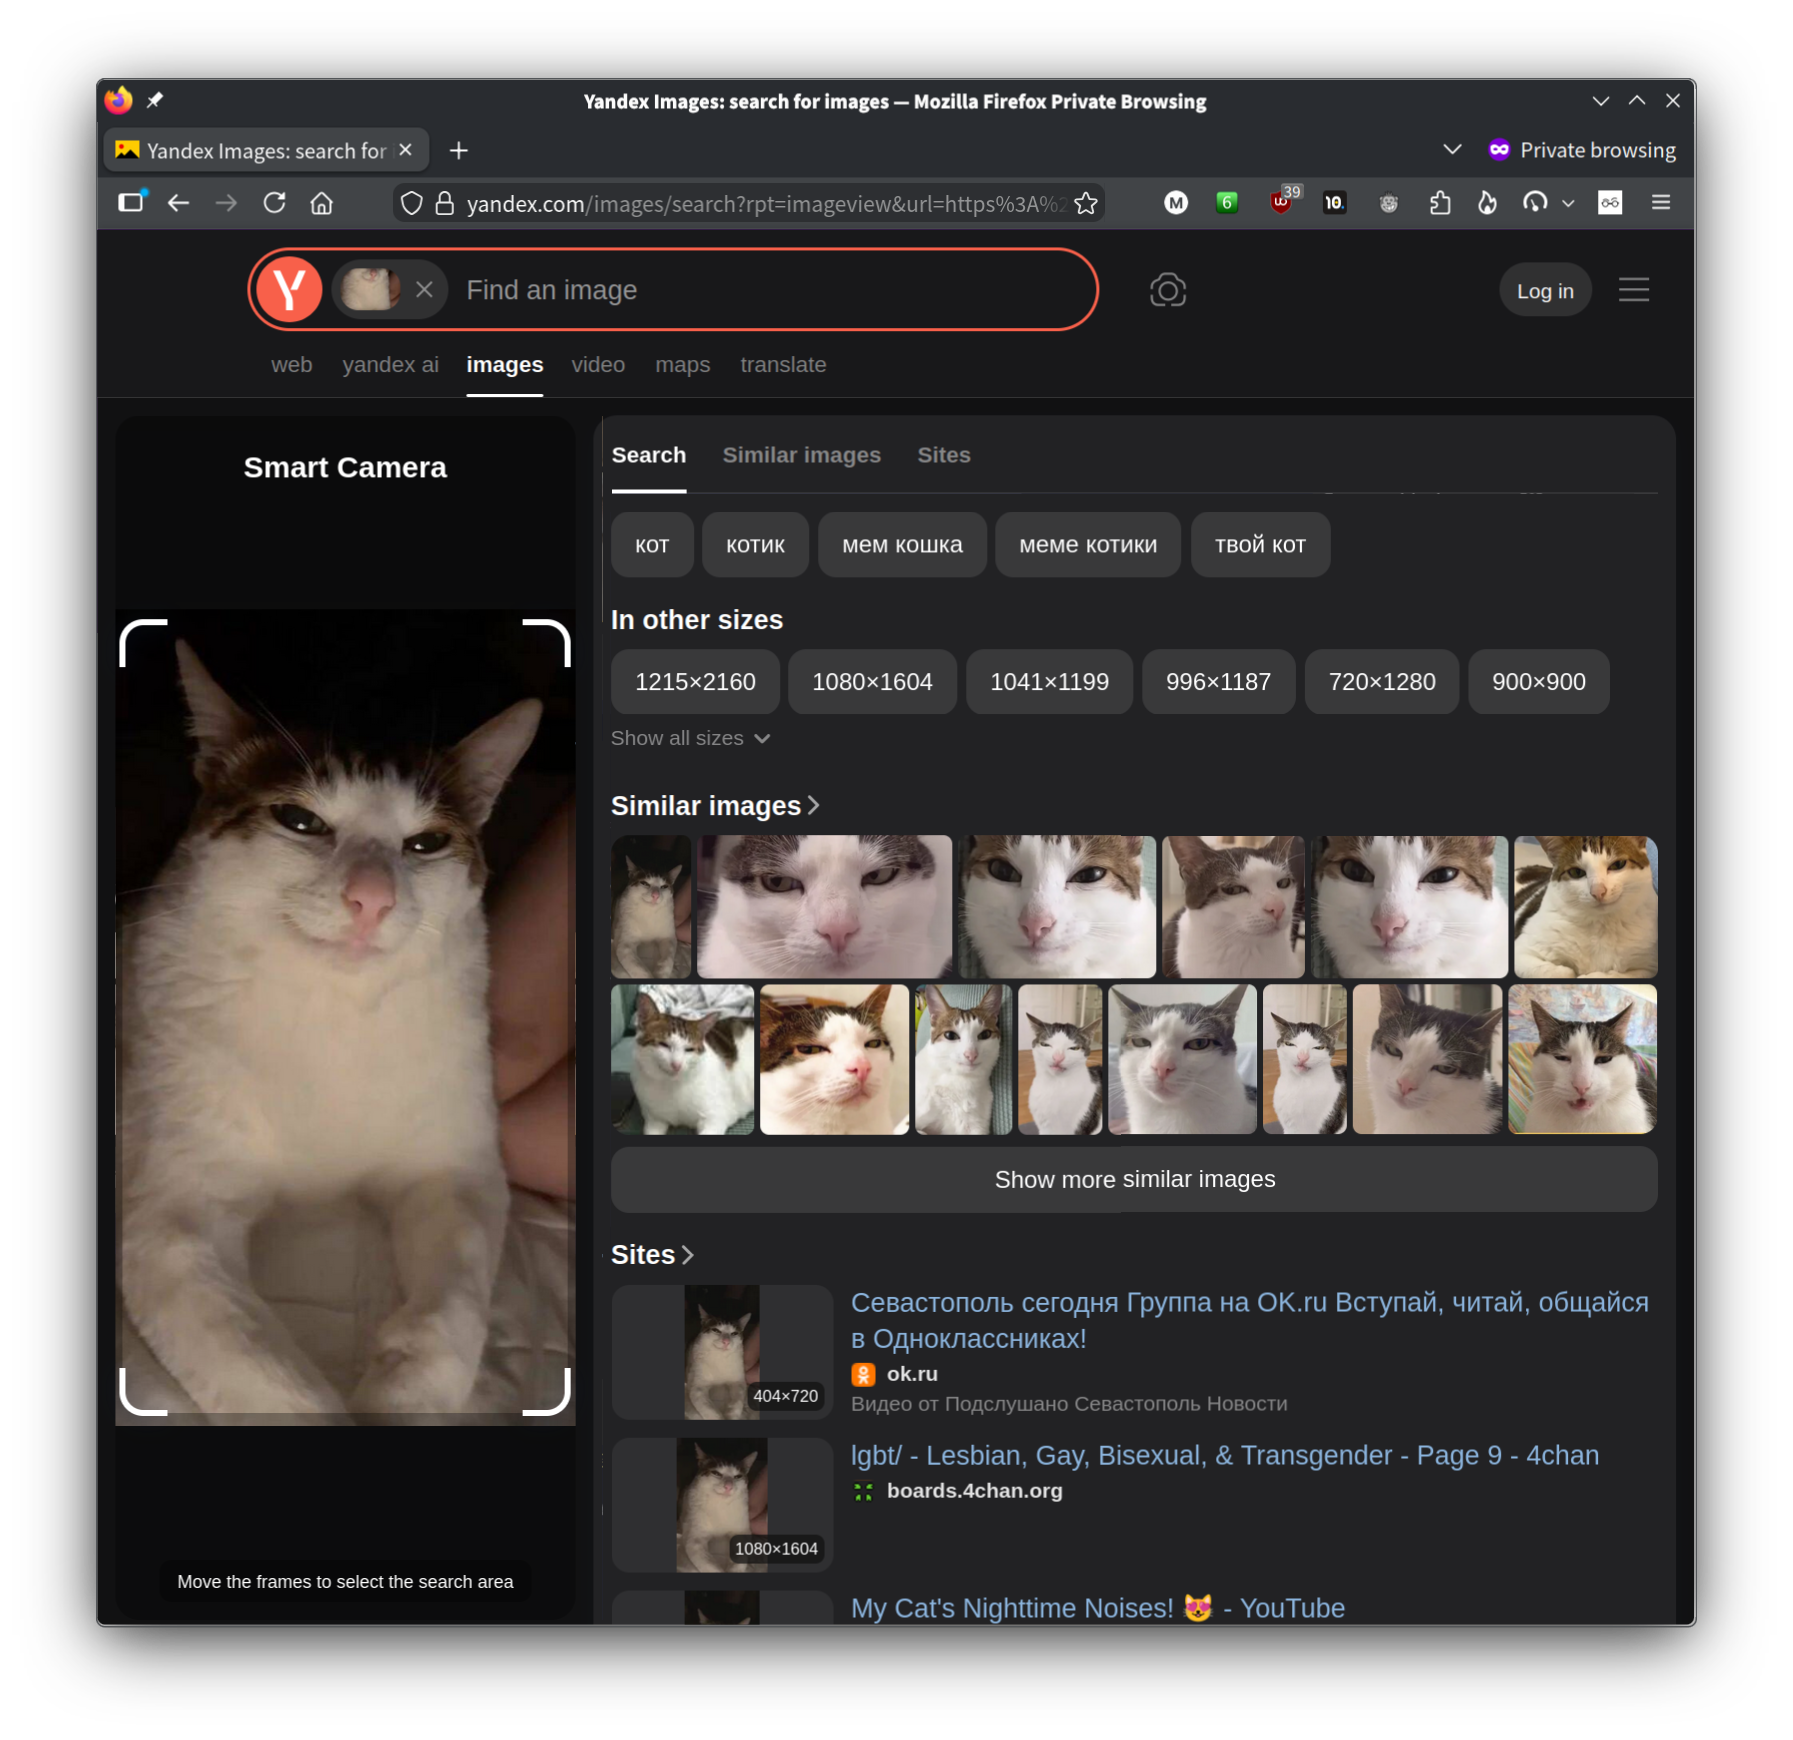The width and height of the screenshot is (1793, 1740).
Task: Open the Firefox View icon in toolbar
Action: point(131,202)
